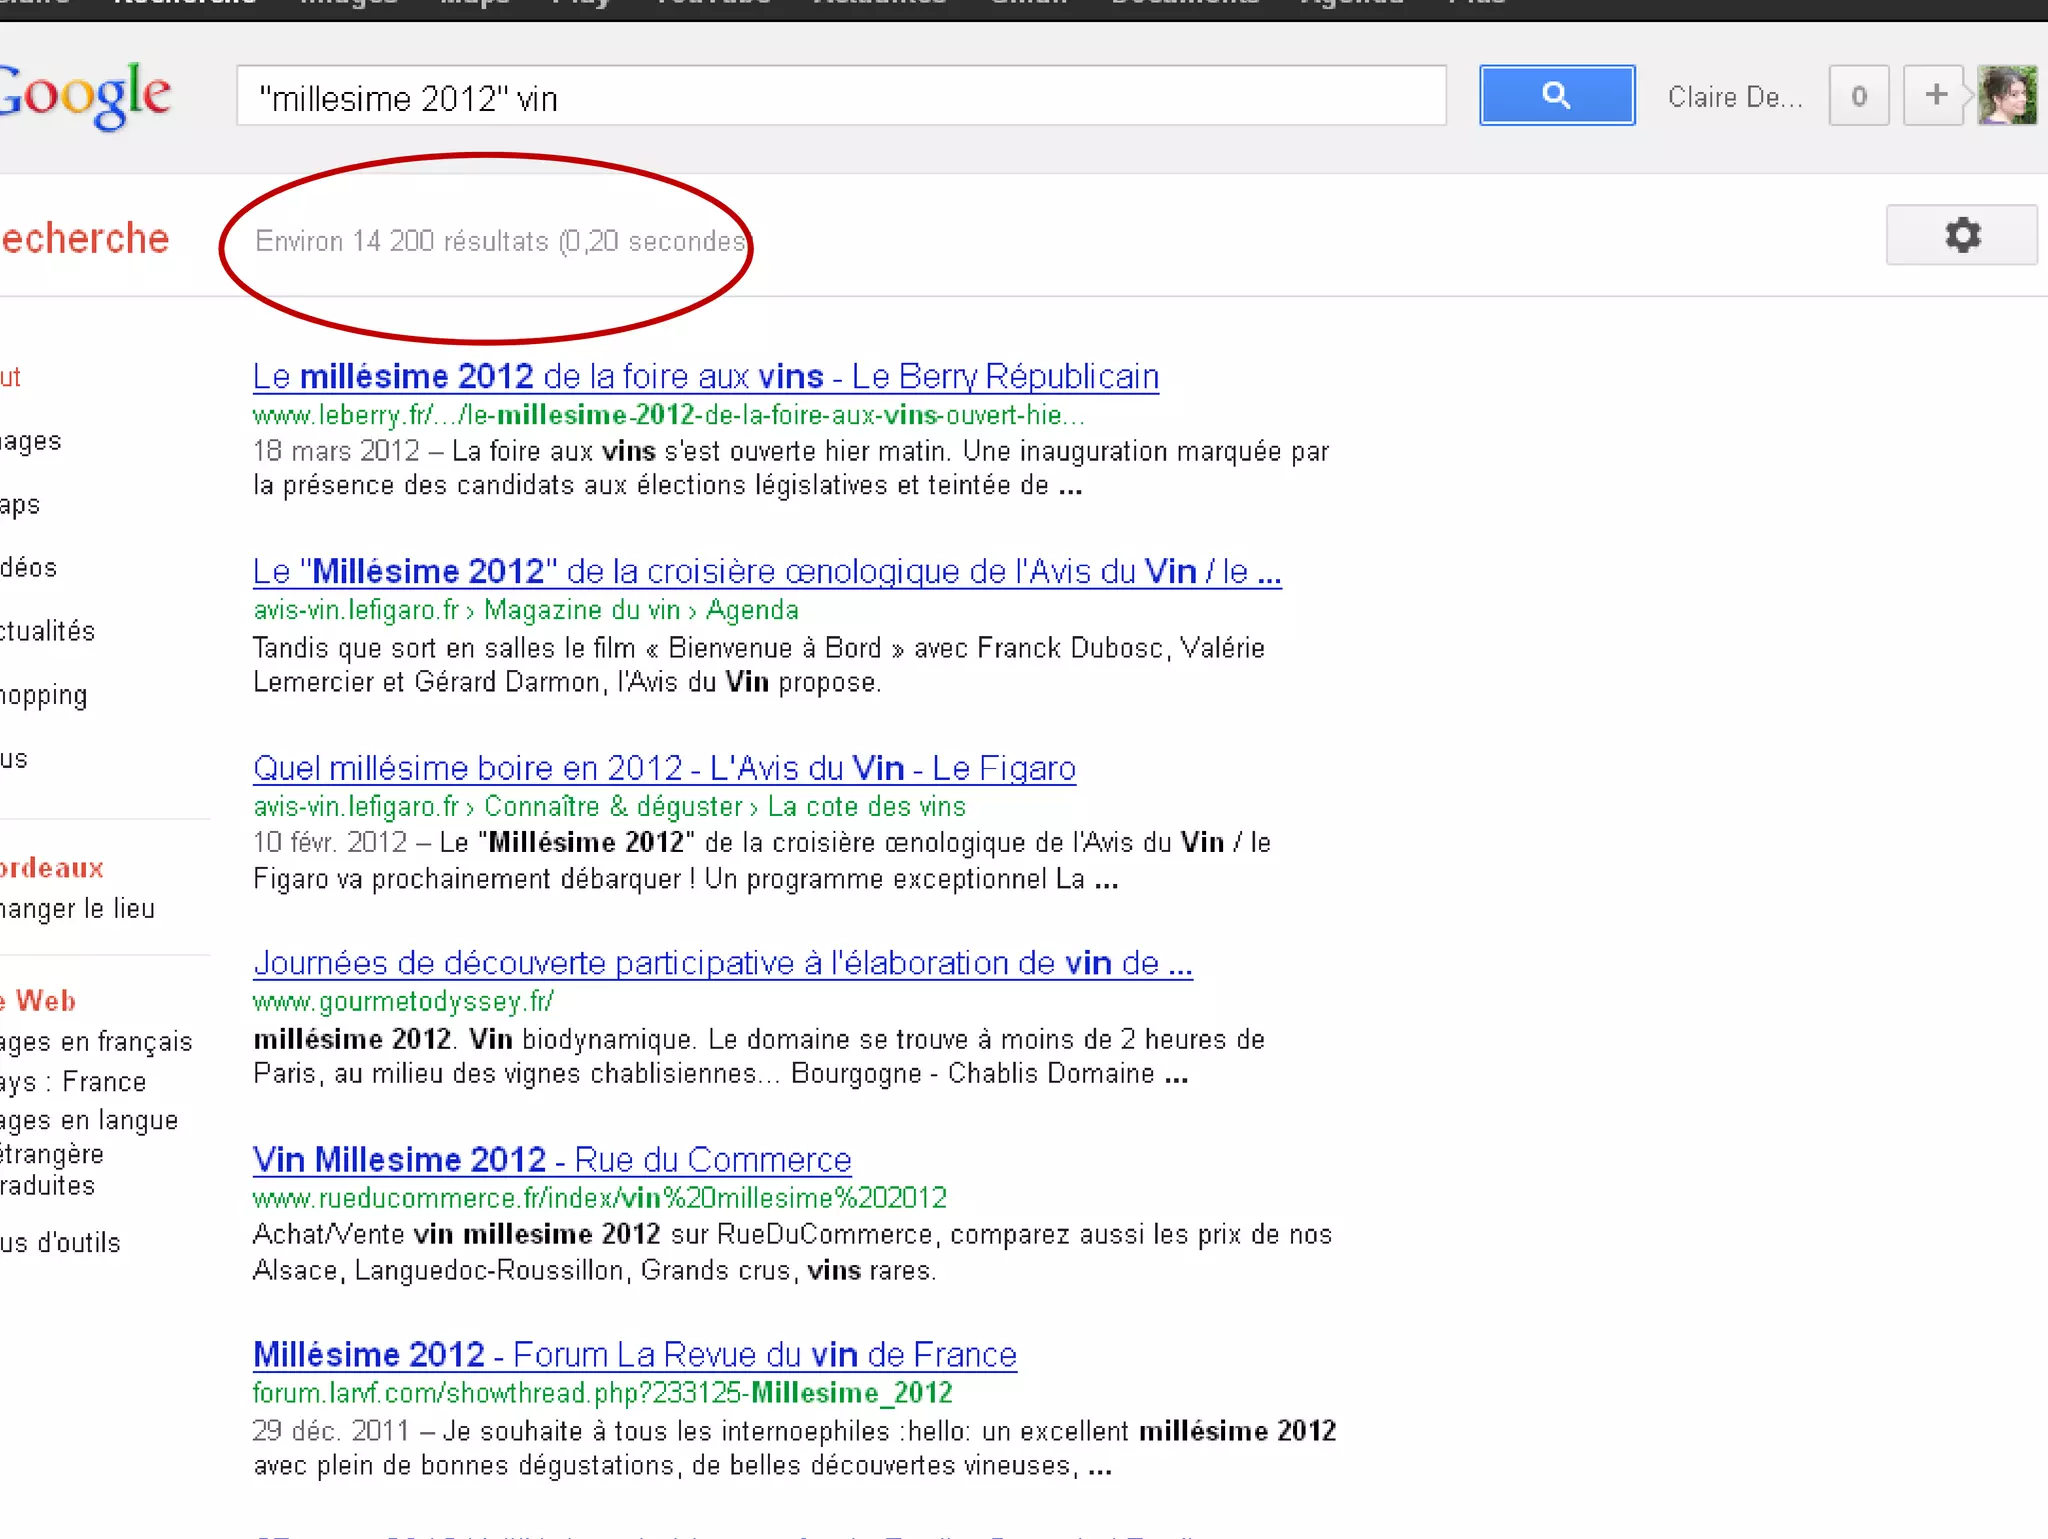
Task: Click the red Le Web sidebar heading
Action: (38, 1000)
